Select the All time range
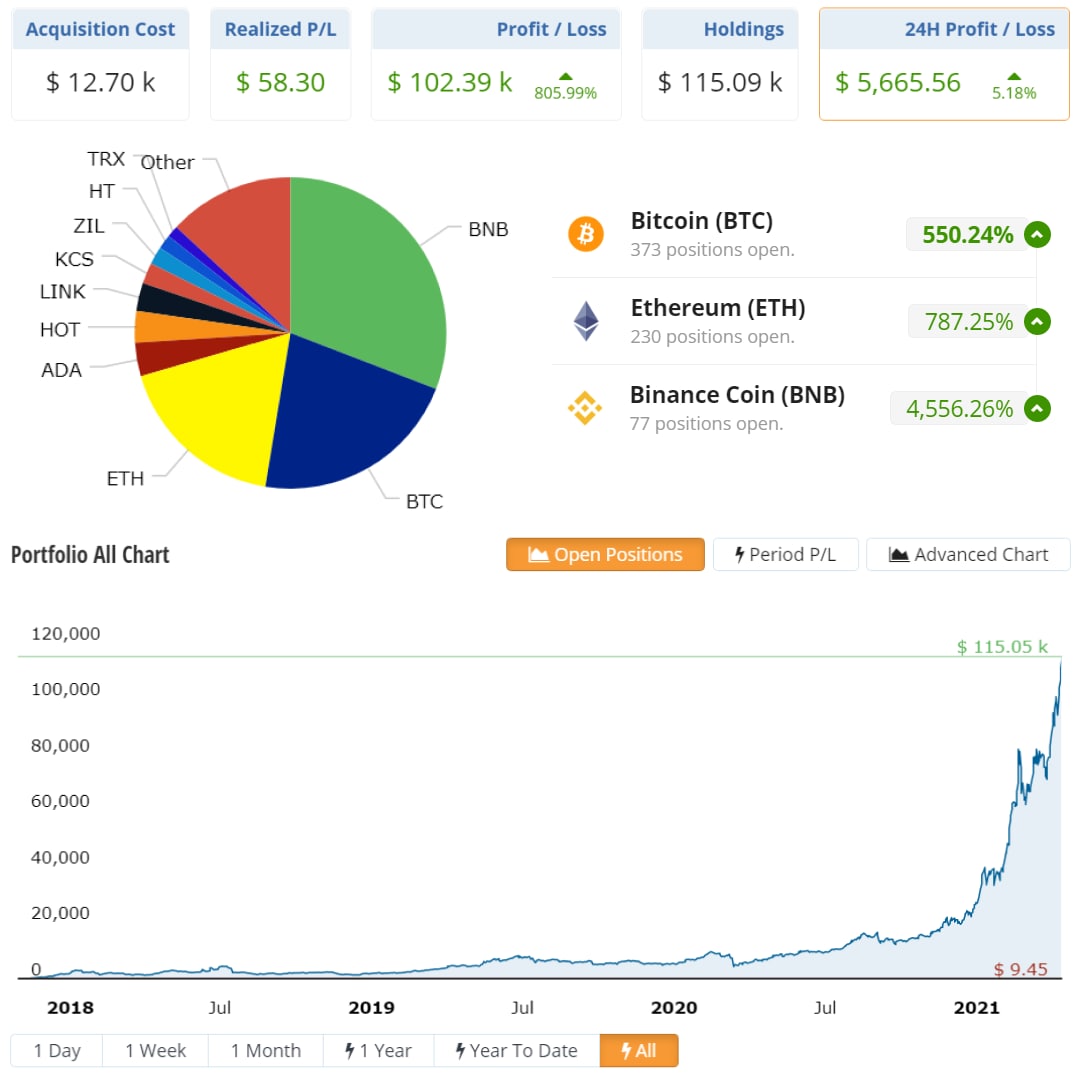The height and width of the screenshot is (1080, 1080). tap(639, 1051)
